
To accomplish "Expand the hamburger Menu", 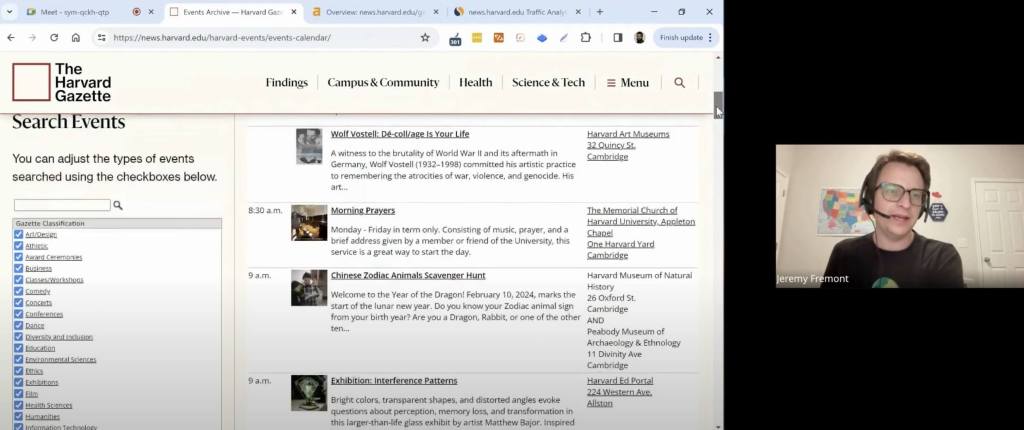I will [628, 82].
